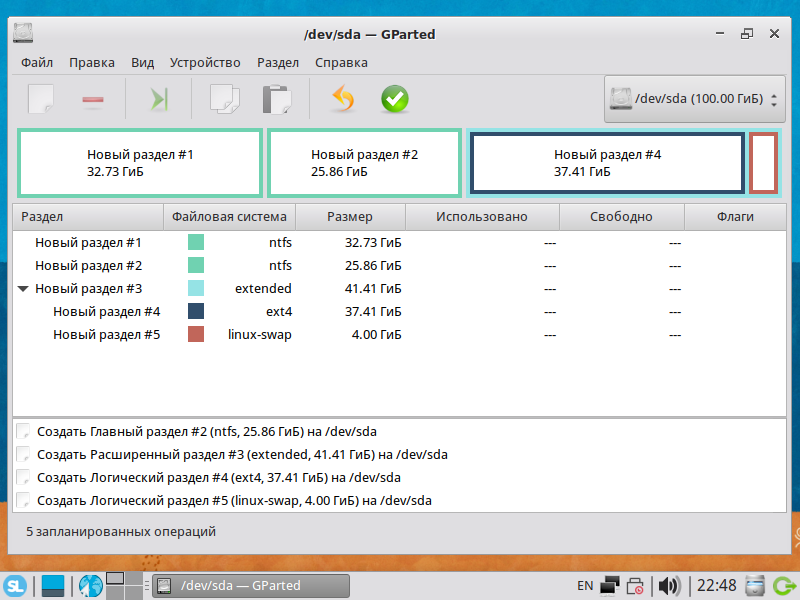Open the Вид menu
Viewport: 800px width, 600px height.
click(x=142, y=63)
